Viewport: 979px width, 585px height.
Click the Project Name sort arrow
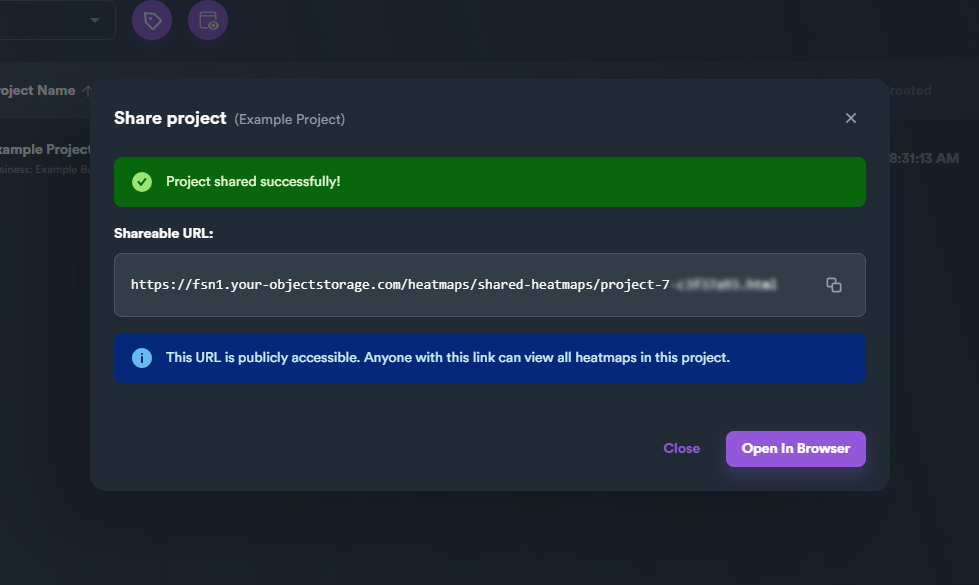coord(87,91)
